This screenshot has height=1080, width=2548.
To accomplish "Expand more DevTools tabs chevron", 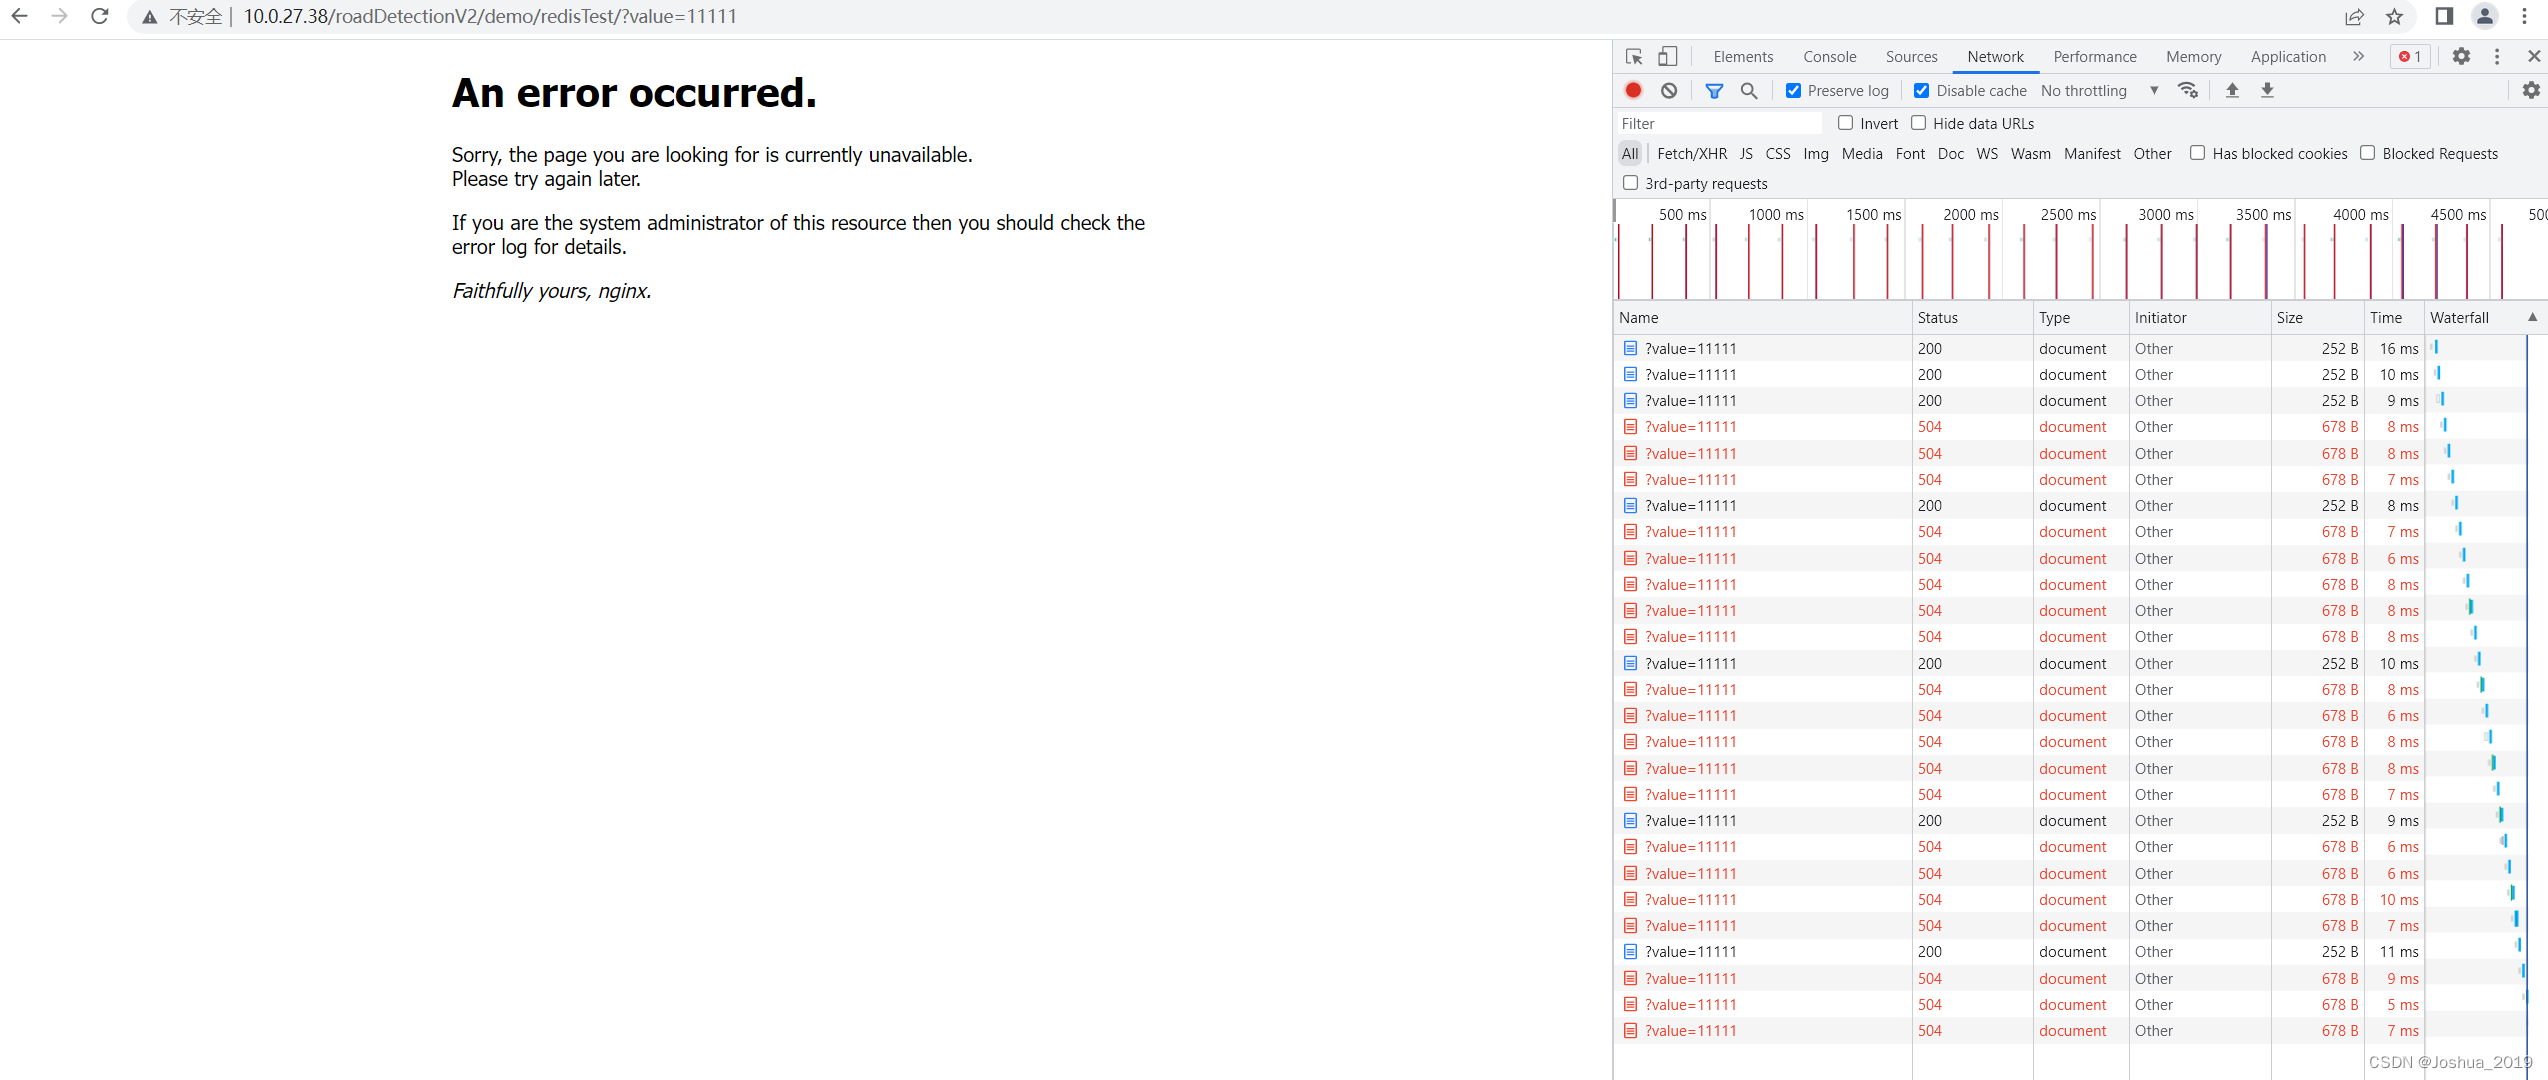I will pos(2359,56).
